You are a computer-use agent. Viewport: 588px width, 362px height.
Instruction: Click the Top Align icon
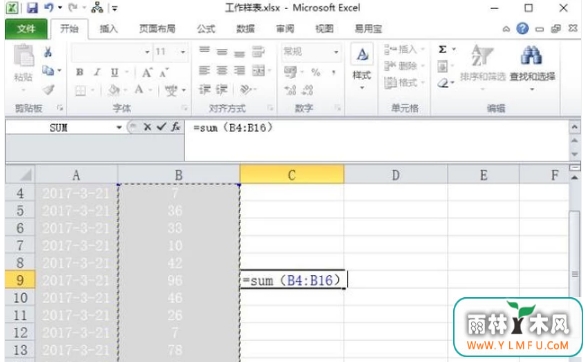[204, 51]
